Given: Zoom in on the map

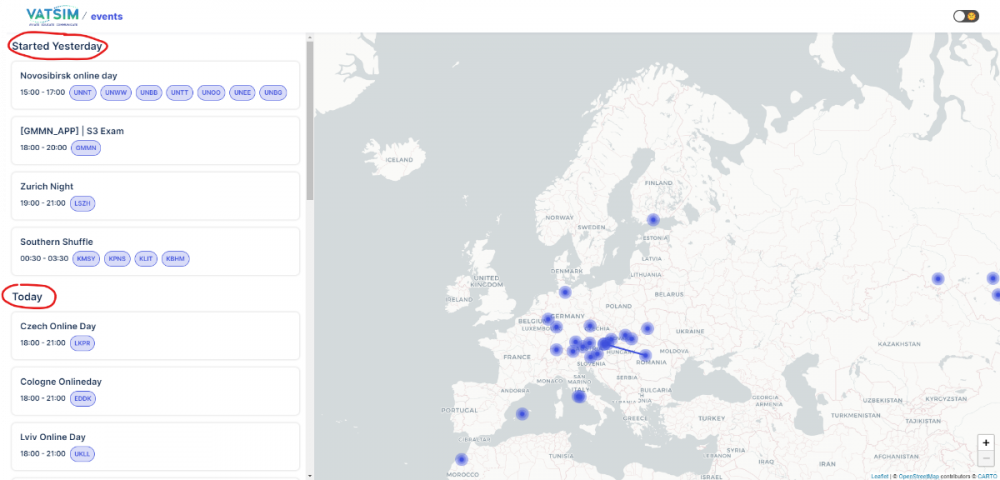Looking at the screenshot, I should [986, 442].
